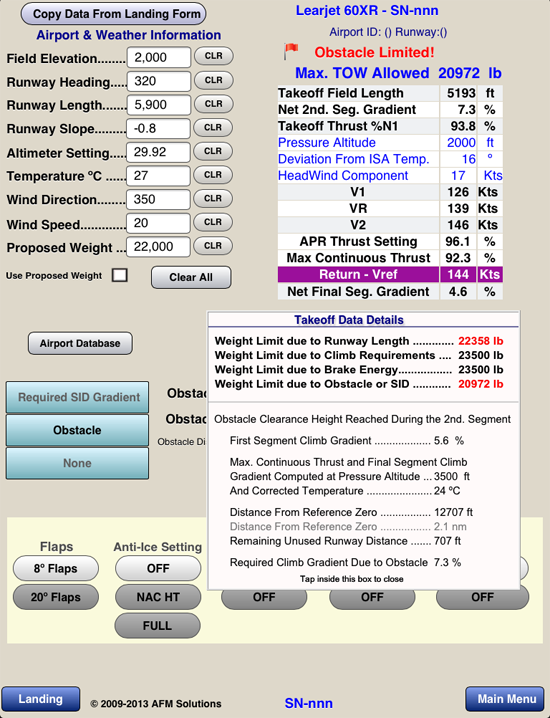Edit the Temperature °C field
Viewport: 550px width, 718px height.
pos(158,176)
